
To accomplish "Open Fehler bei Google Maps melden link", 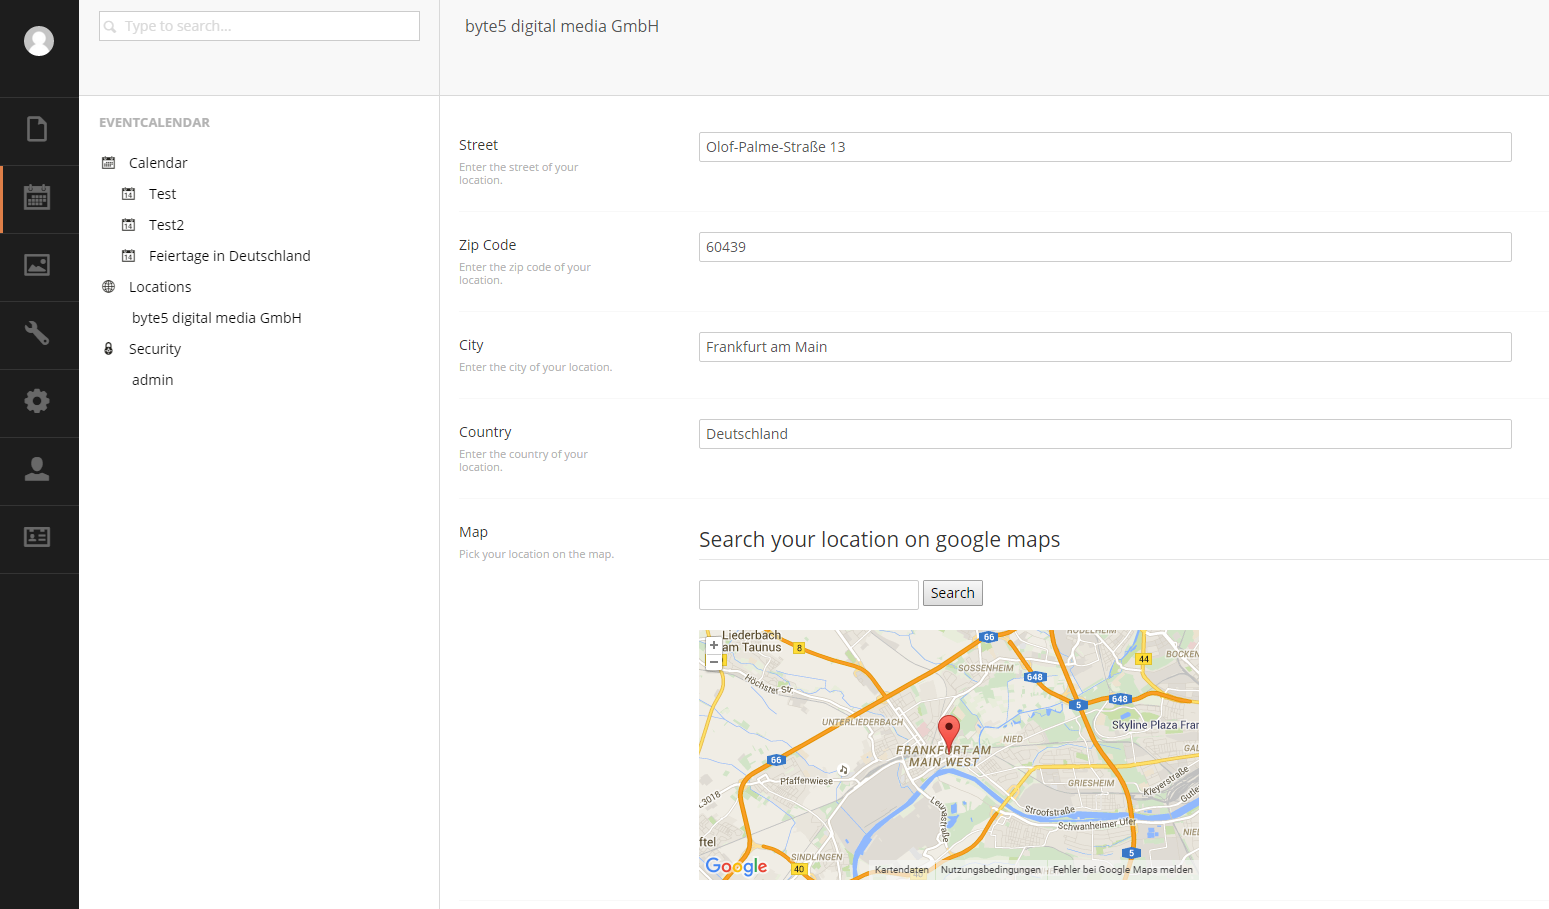I will pos(1123,870).
